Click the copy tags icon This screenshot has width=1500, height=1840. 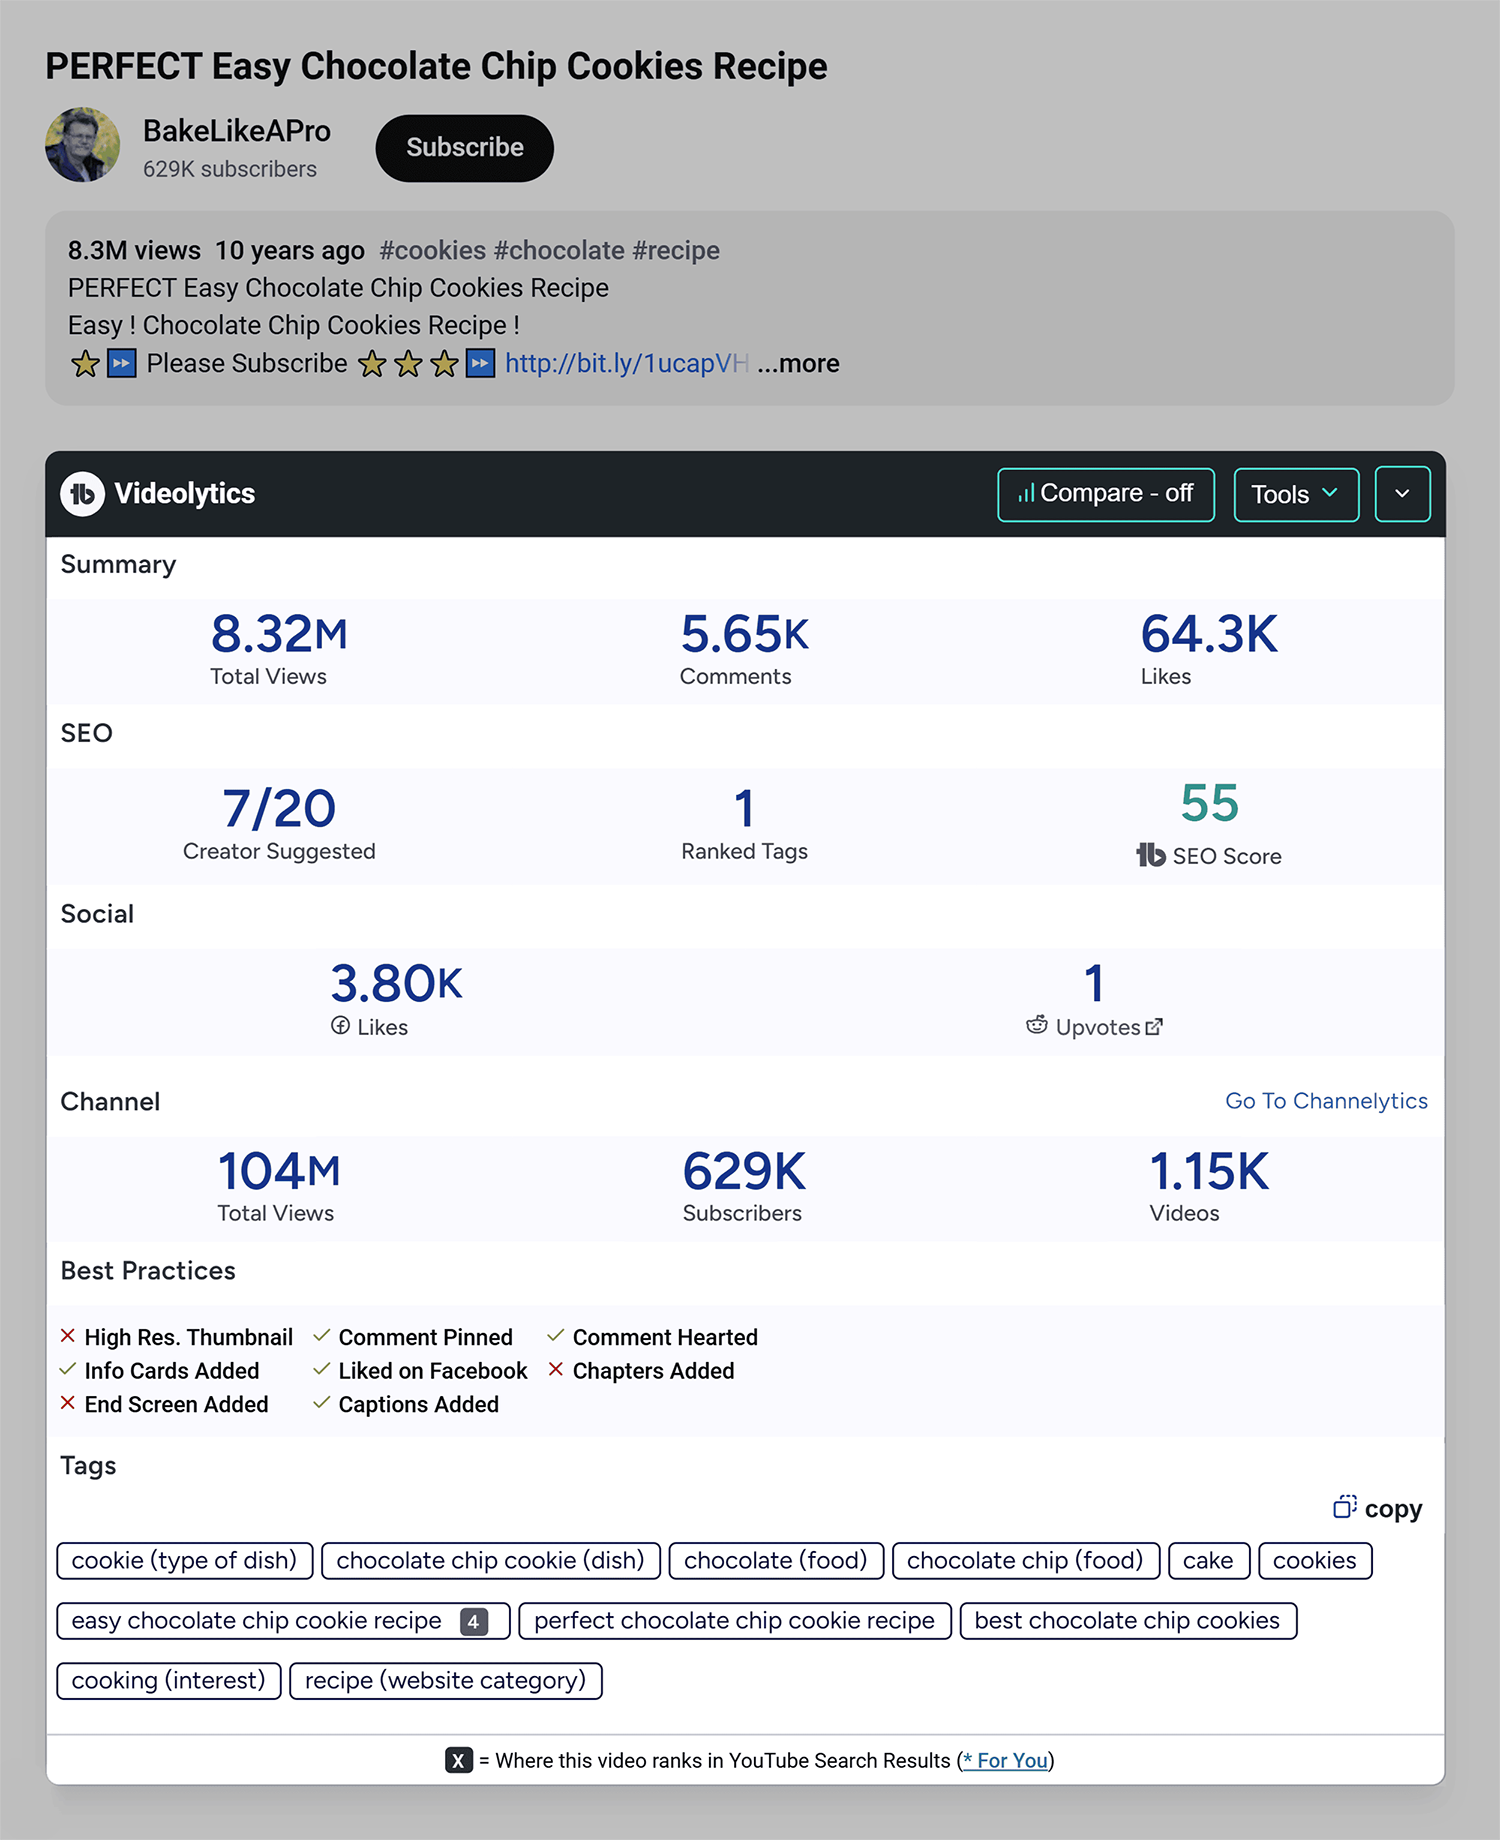click(1344, 1507)
